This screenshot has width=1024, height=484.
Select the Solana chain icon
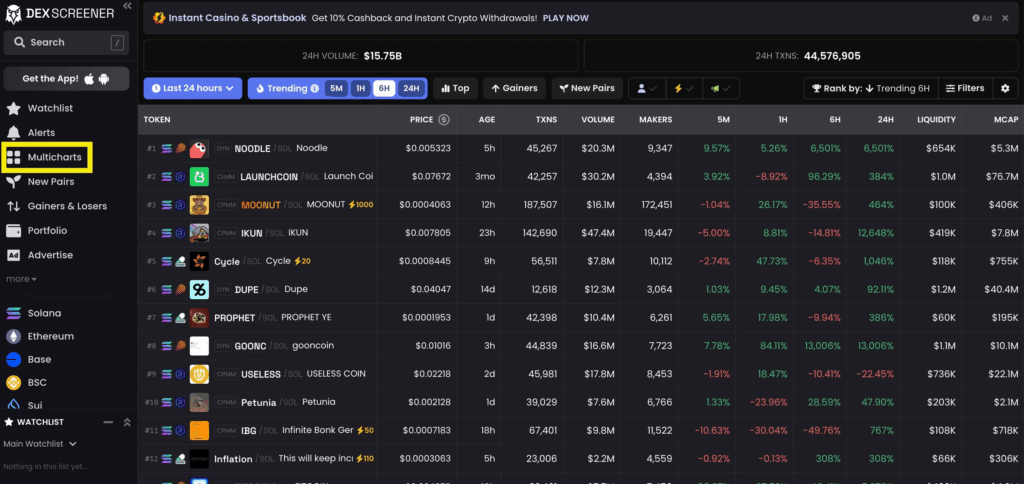coord(14,313)
